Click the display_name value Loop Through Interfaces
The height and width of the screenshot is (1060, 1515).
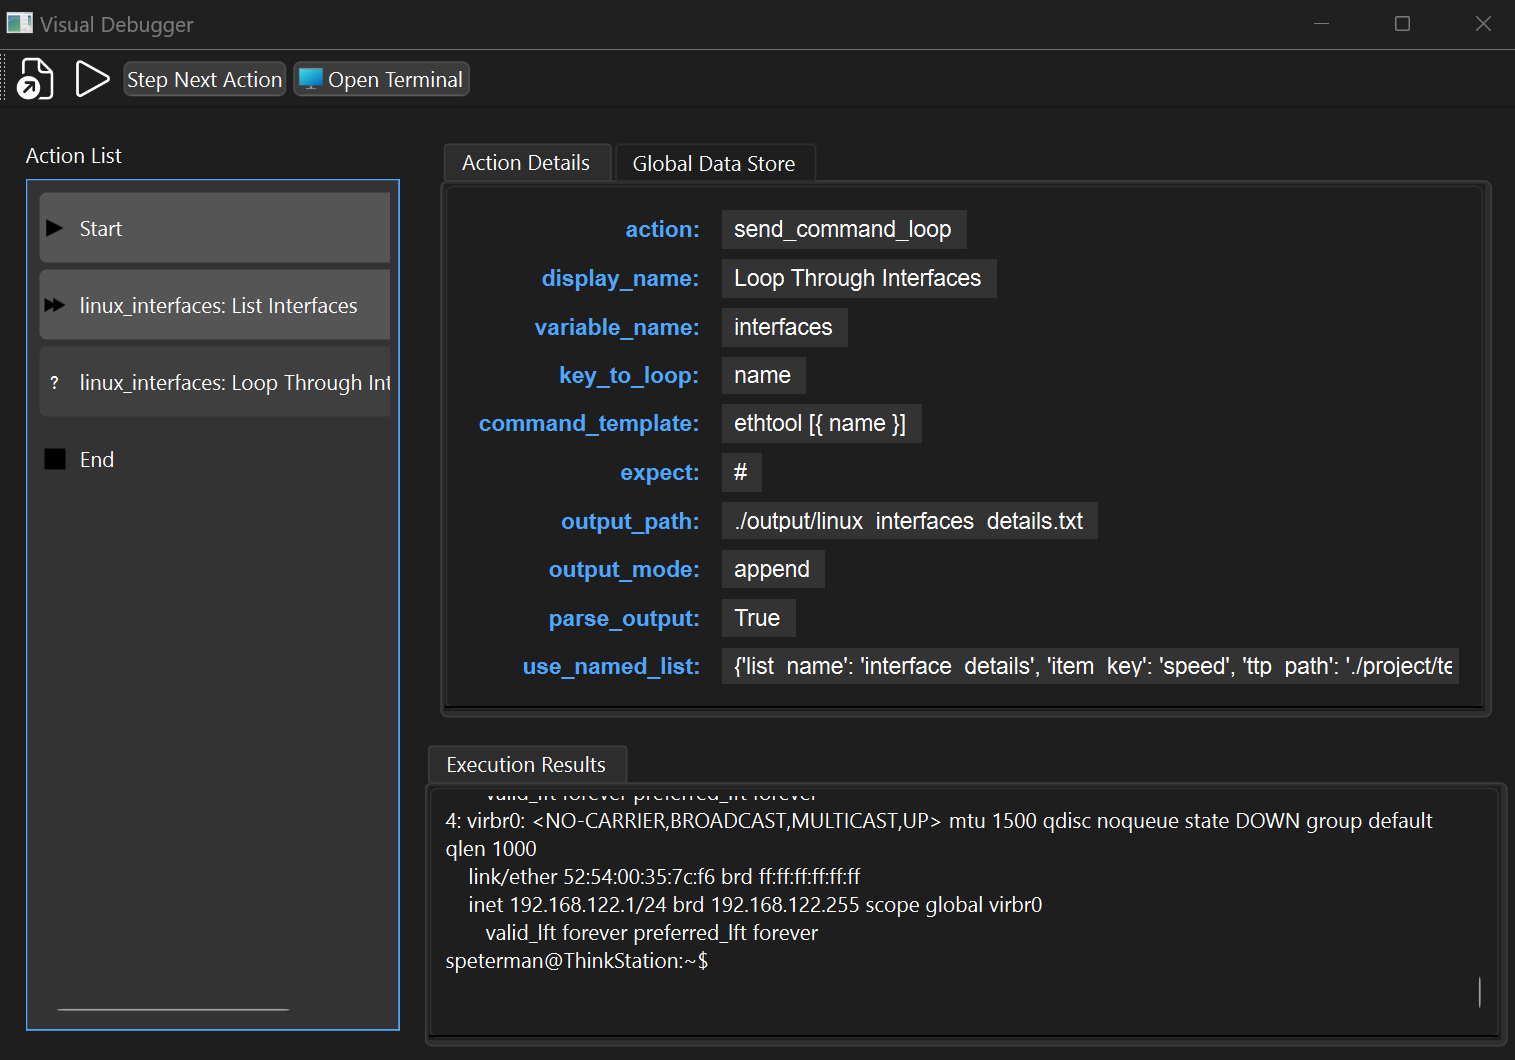coord(858,278)
